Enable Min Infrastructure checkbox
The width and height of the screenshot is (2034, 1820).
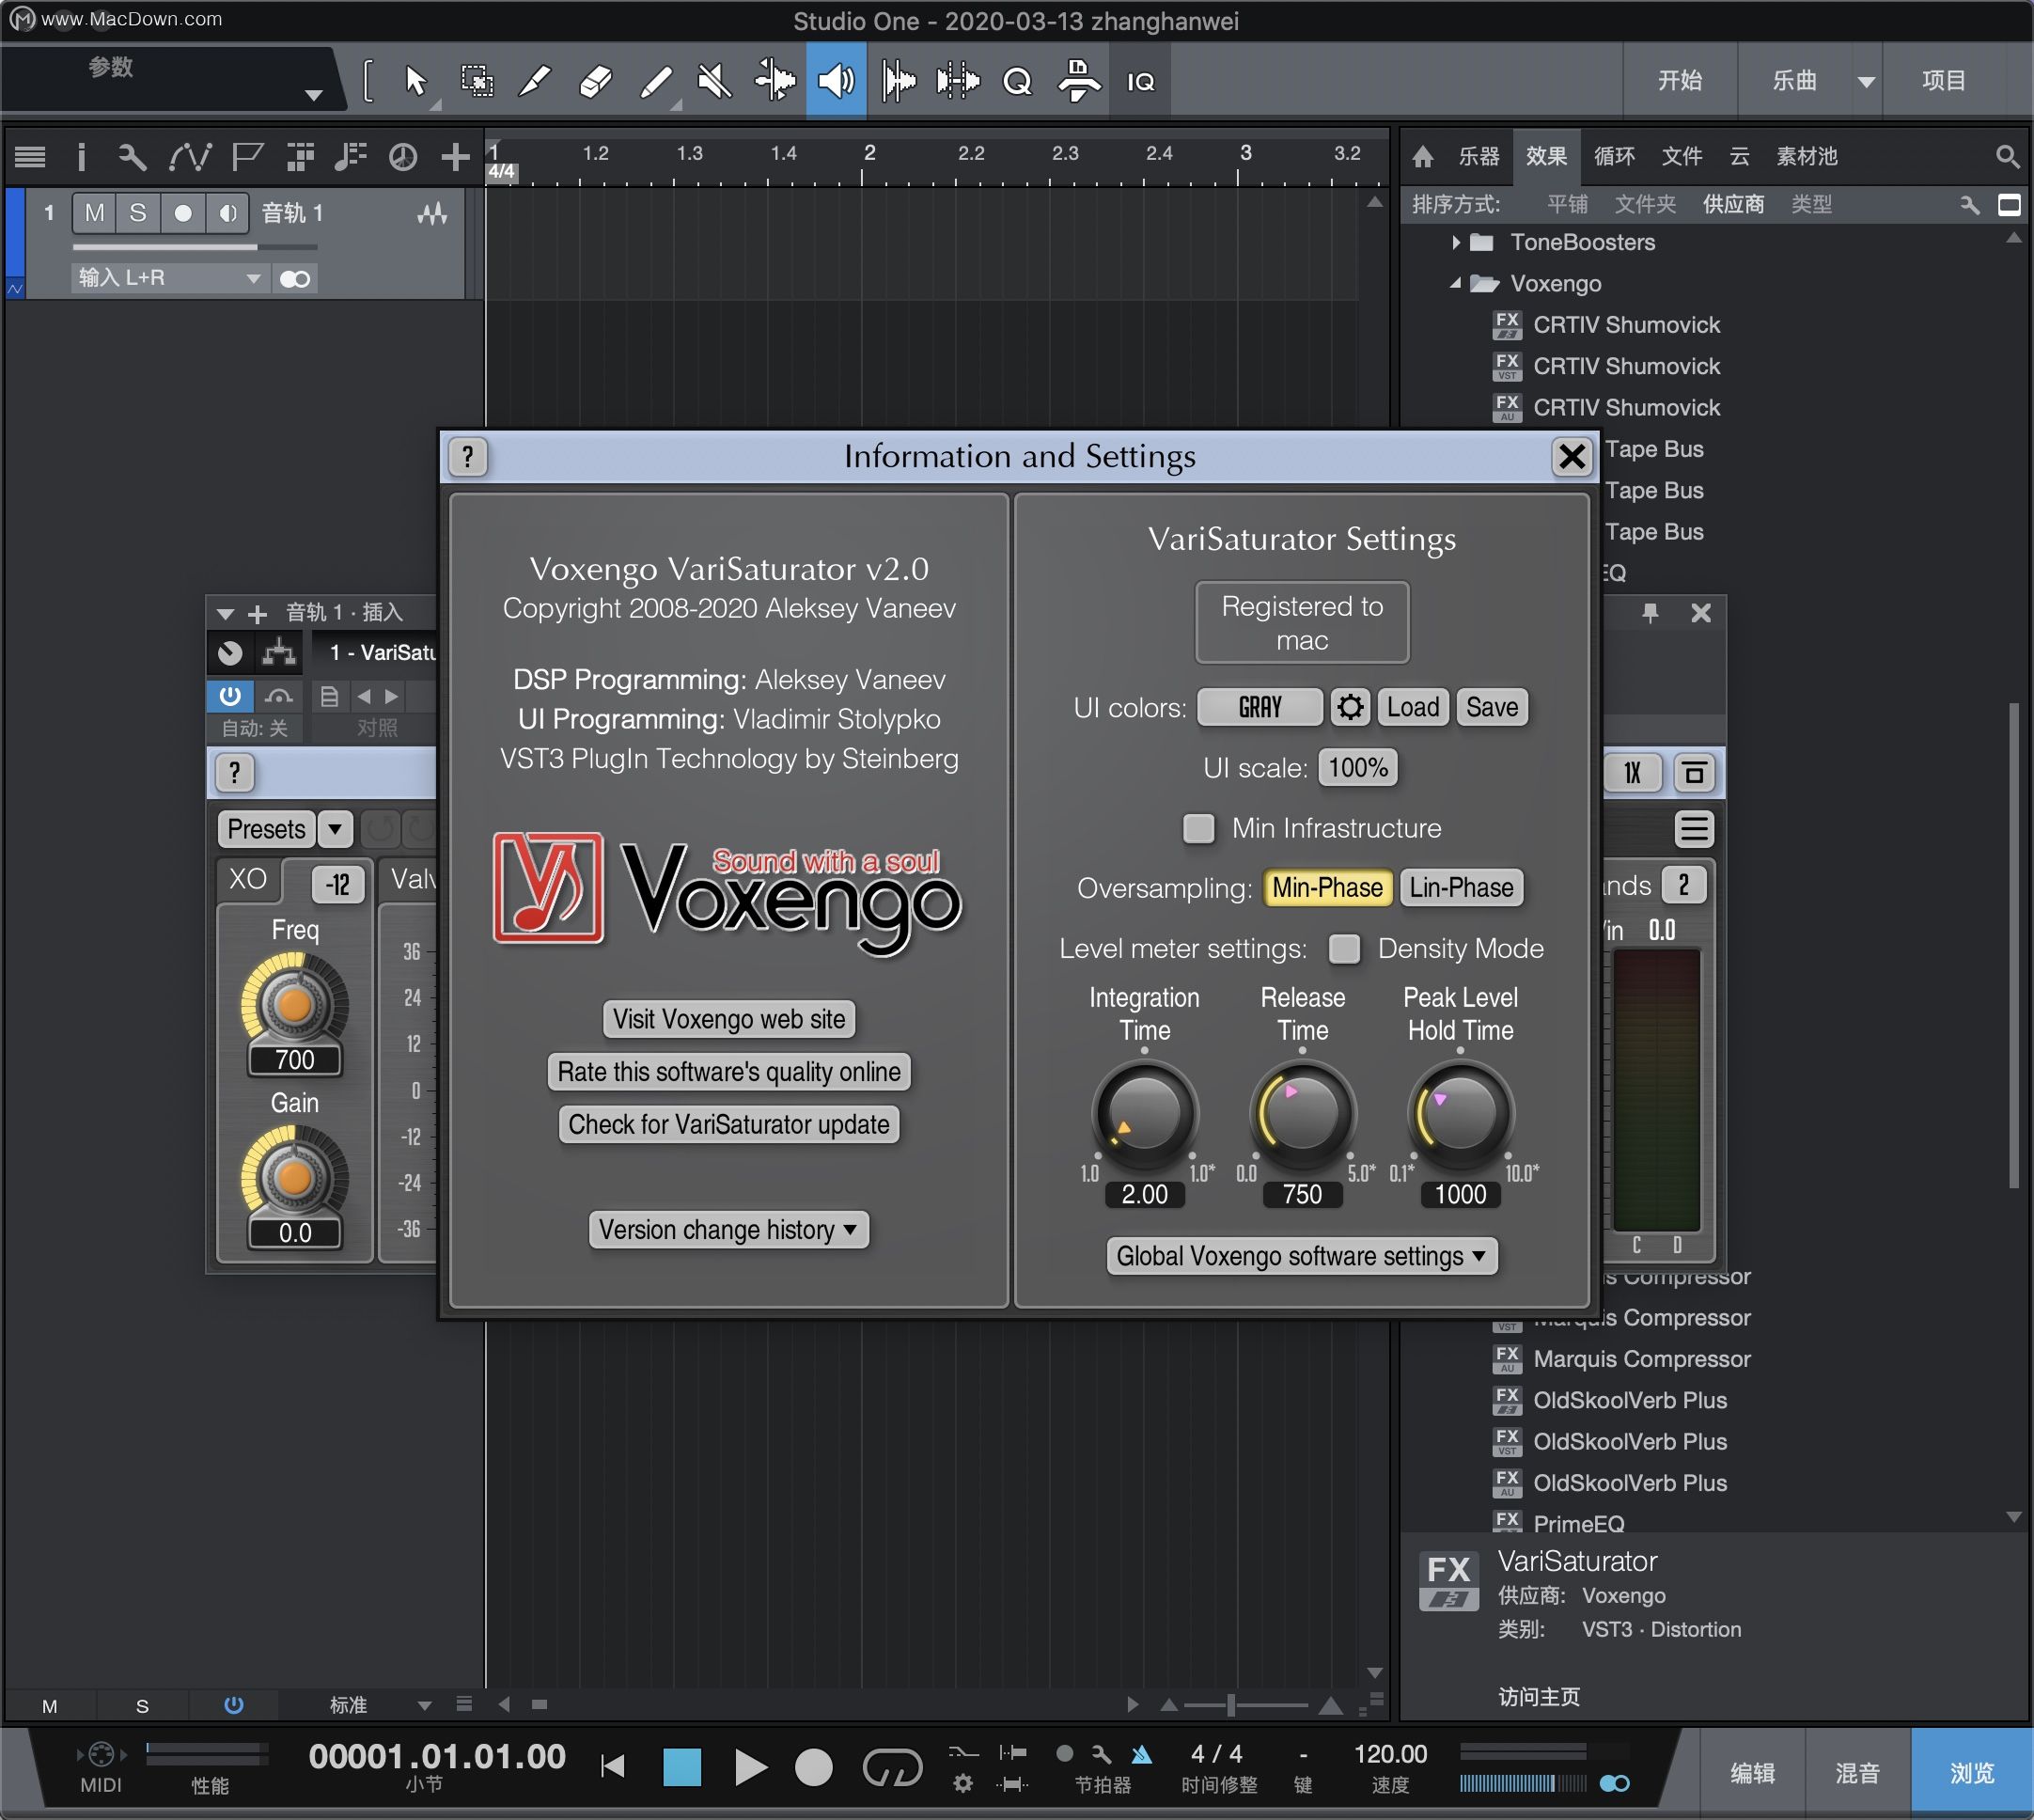(x=1198, y=829)
